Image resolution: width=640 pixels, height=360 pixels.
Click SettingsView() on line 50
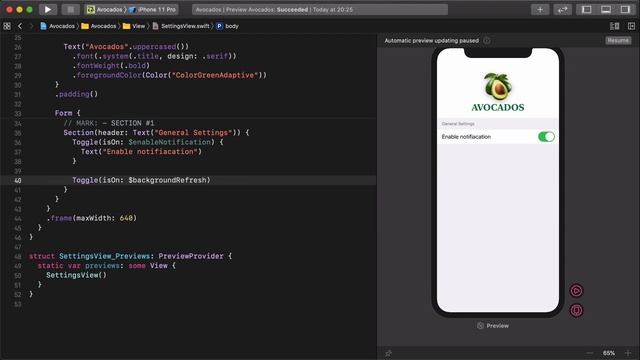[x=76, y=275]
